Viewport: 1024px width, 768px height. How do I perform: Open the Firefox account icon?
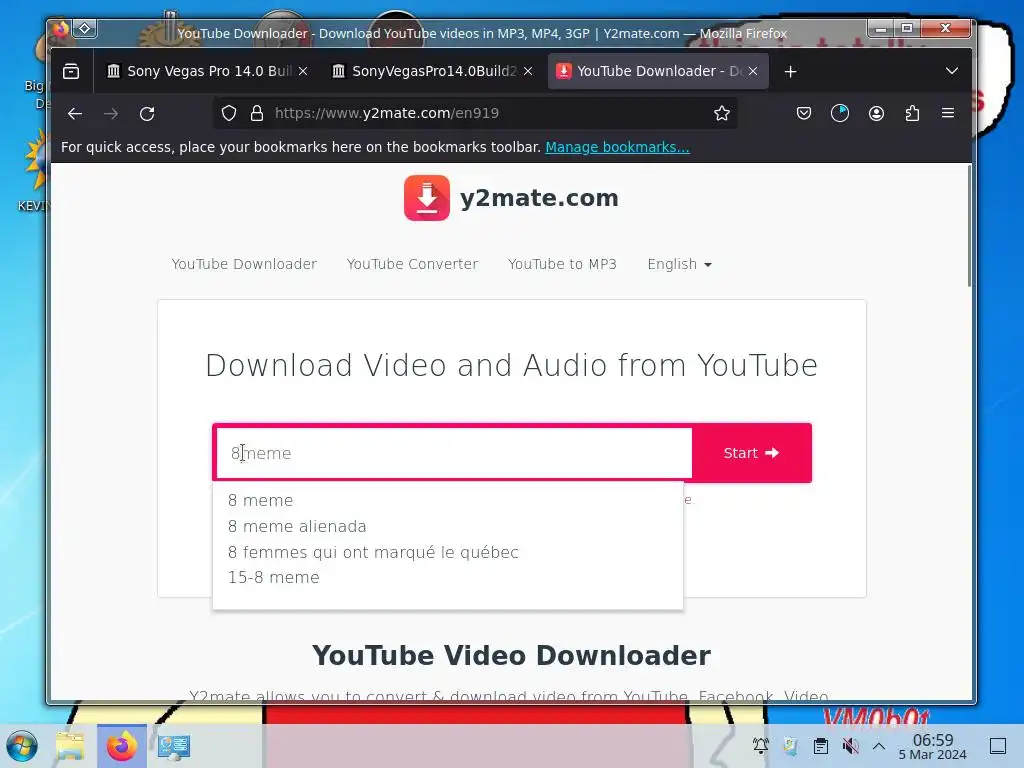click(x=876, y=114)
